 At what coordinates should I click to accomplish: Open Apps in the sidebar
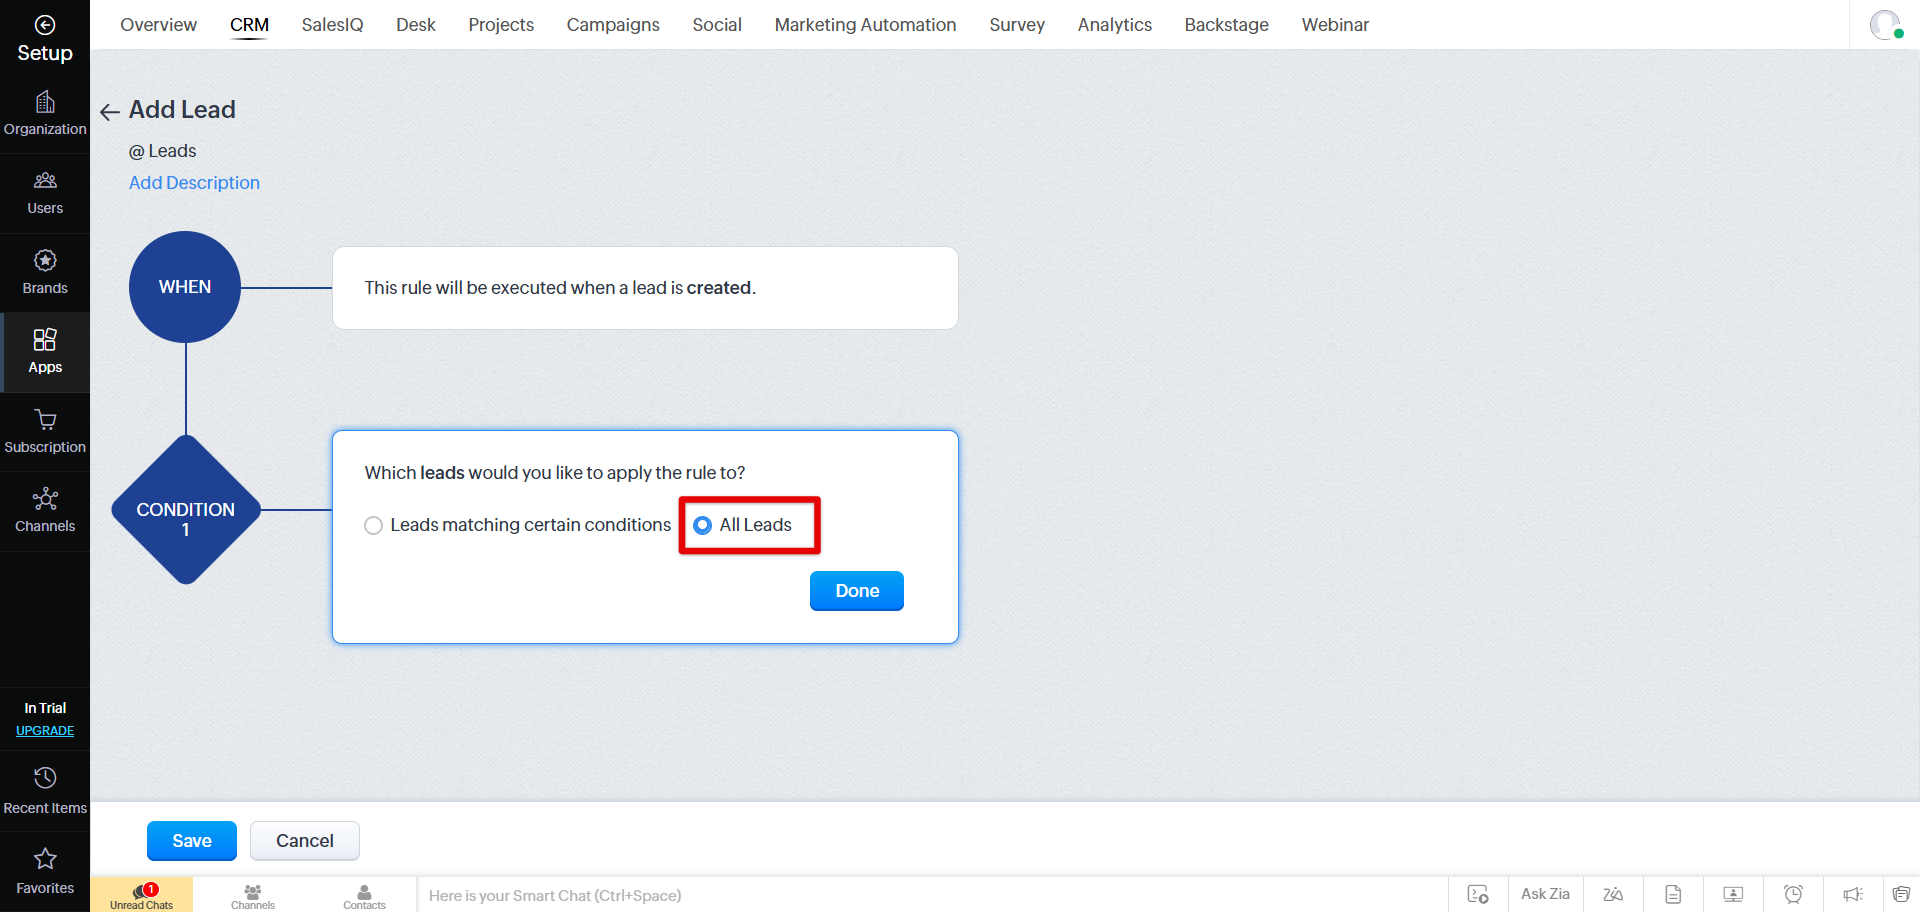[x=45, y=352]
